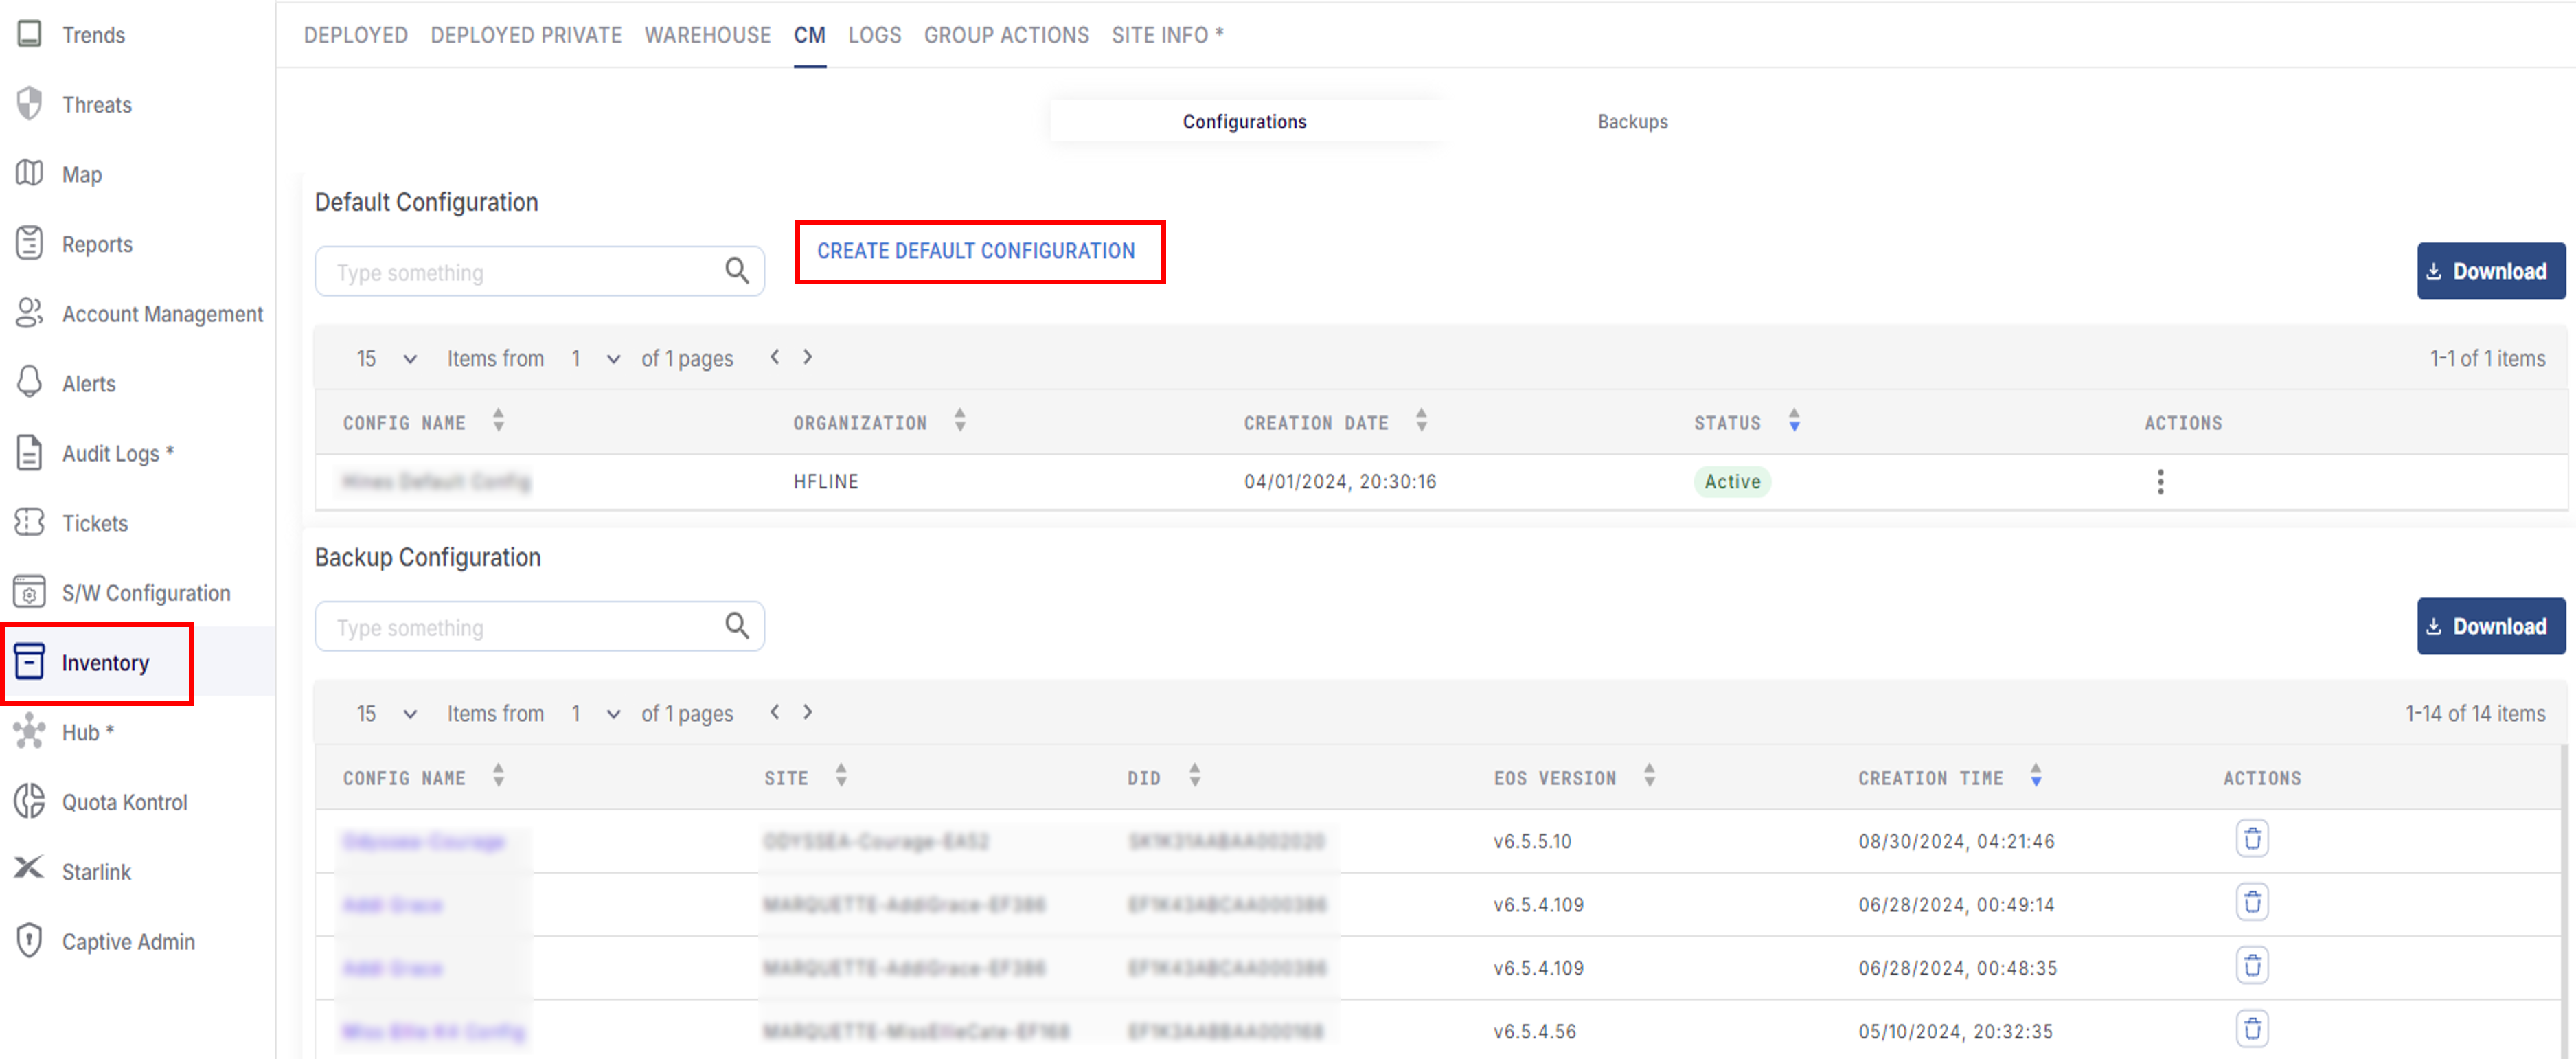Open the Starlink sidebar icon
The height and width of the screenshot is (1059, 2576).
click(x=29, y=869)
